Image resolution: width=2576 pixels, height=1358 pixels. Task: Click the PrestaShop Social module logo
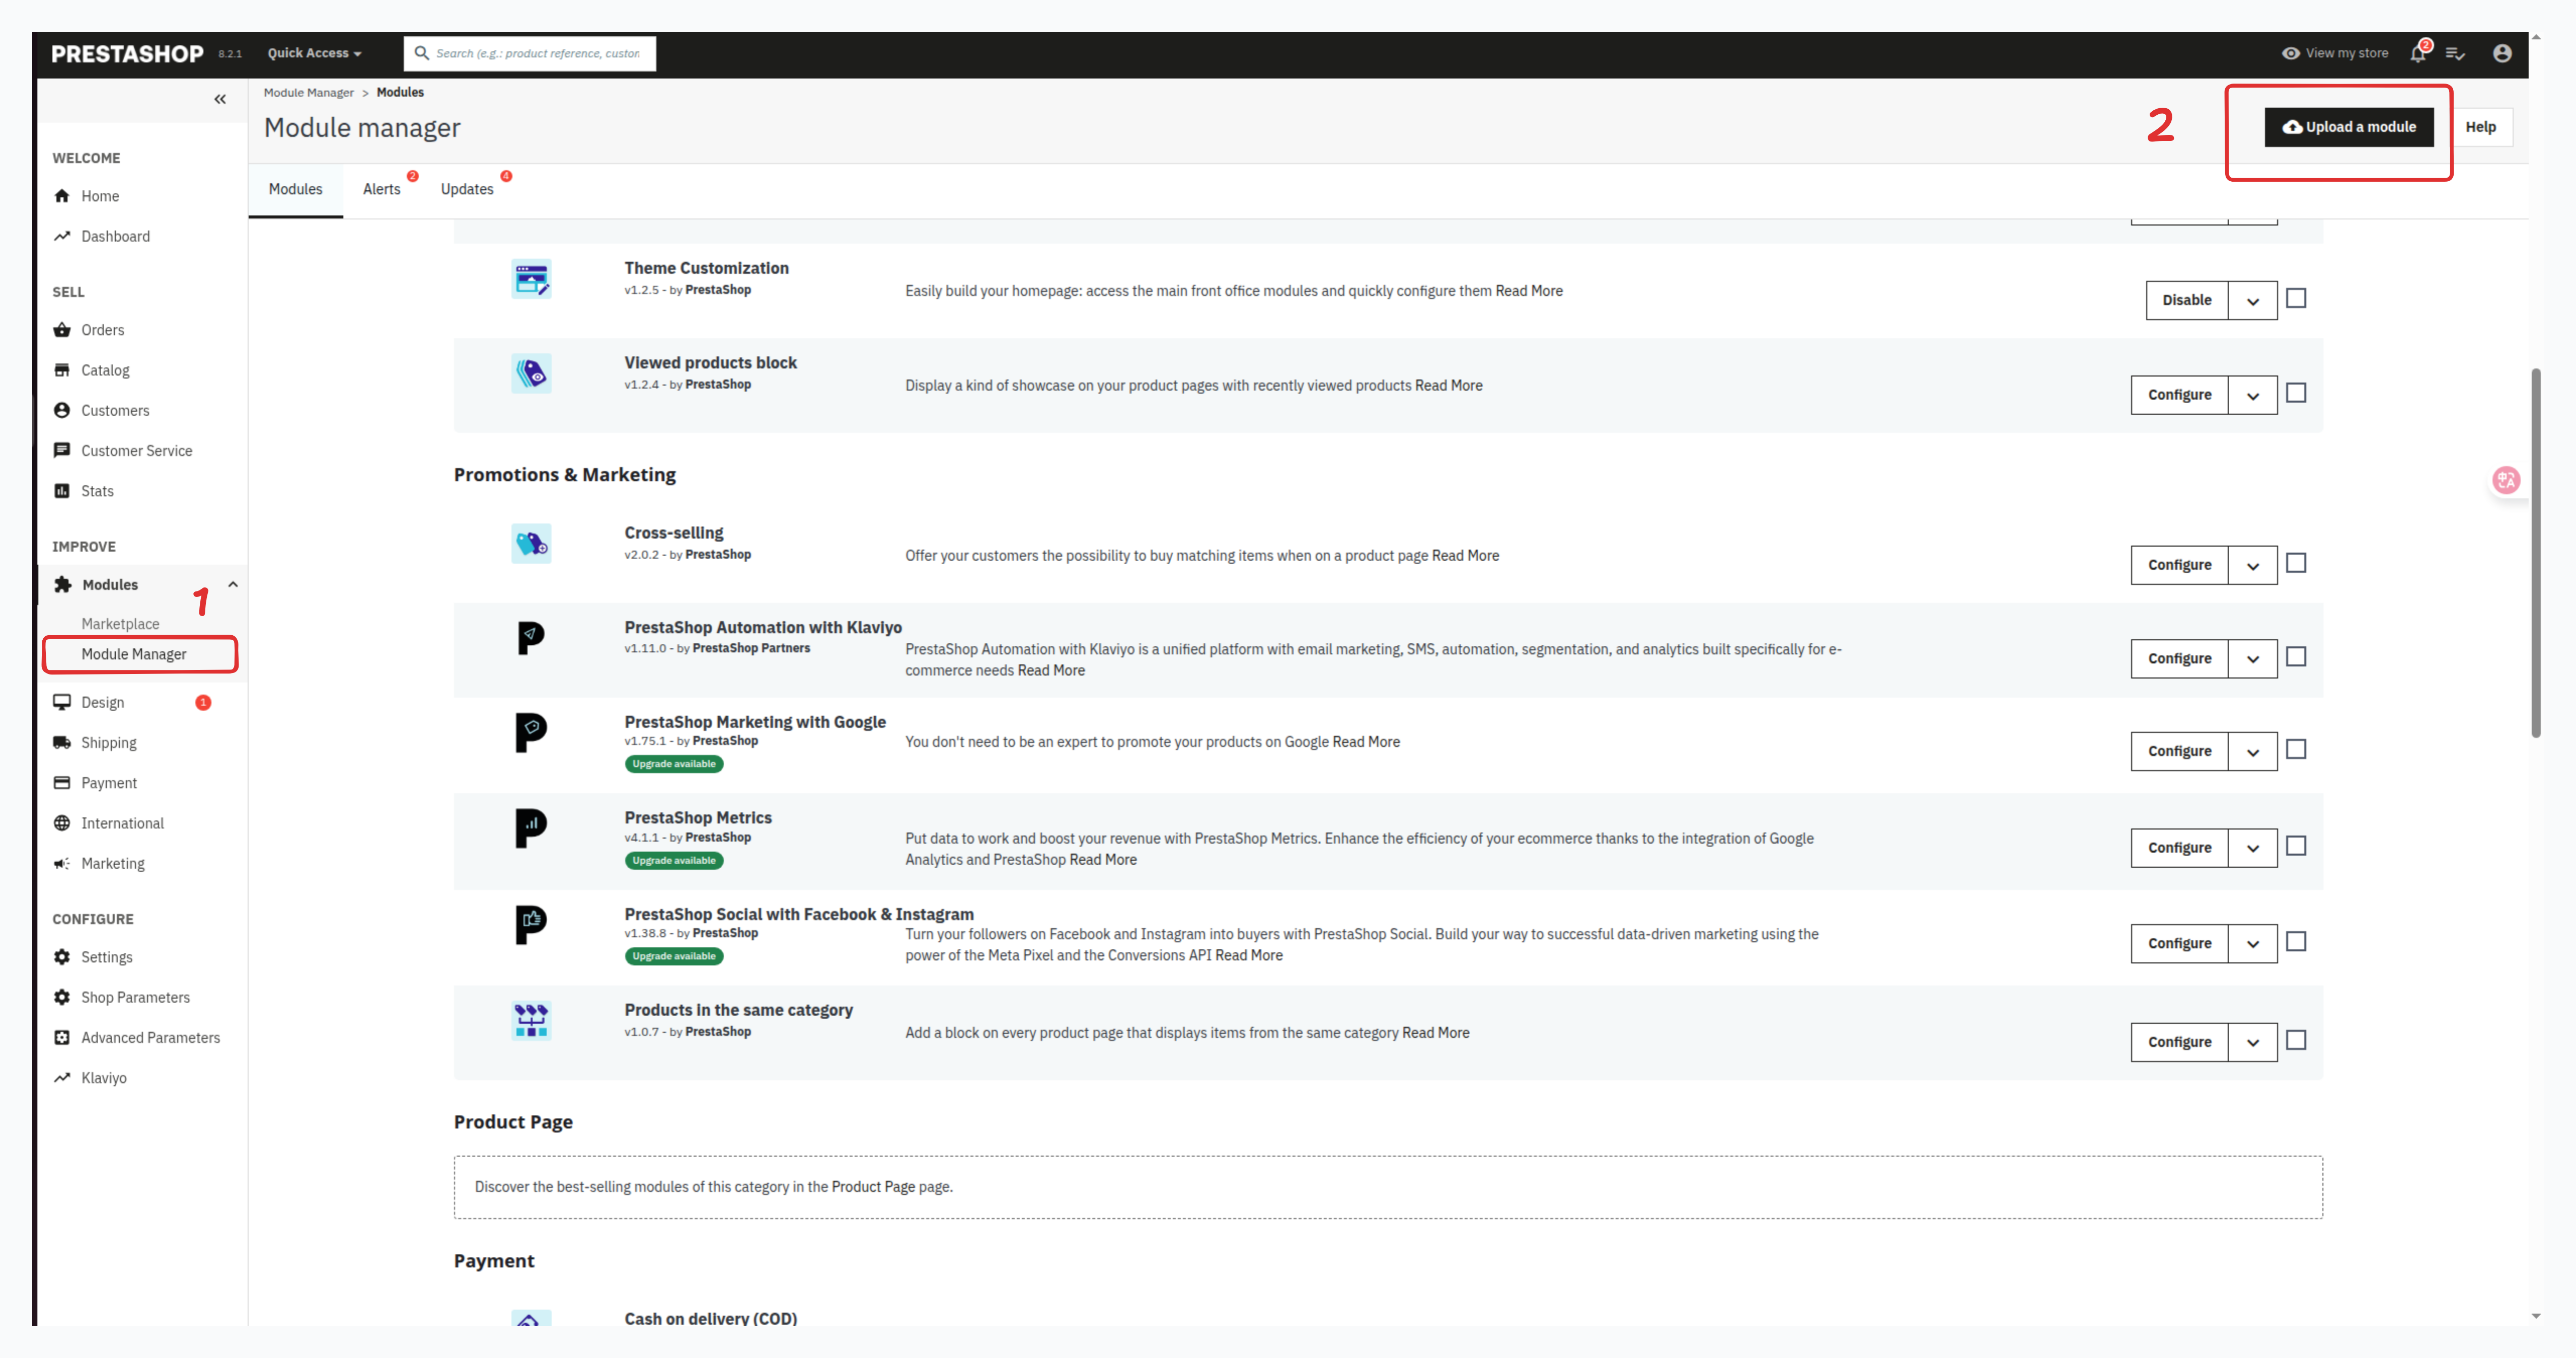click(x=531, y=924)
